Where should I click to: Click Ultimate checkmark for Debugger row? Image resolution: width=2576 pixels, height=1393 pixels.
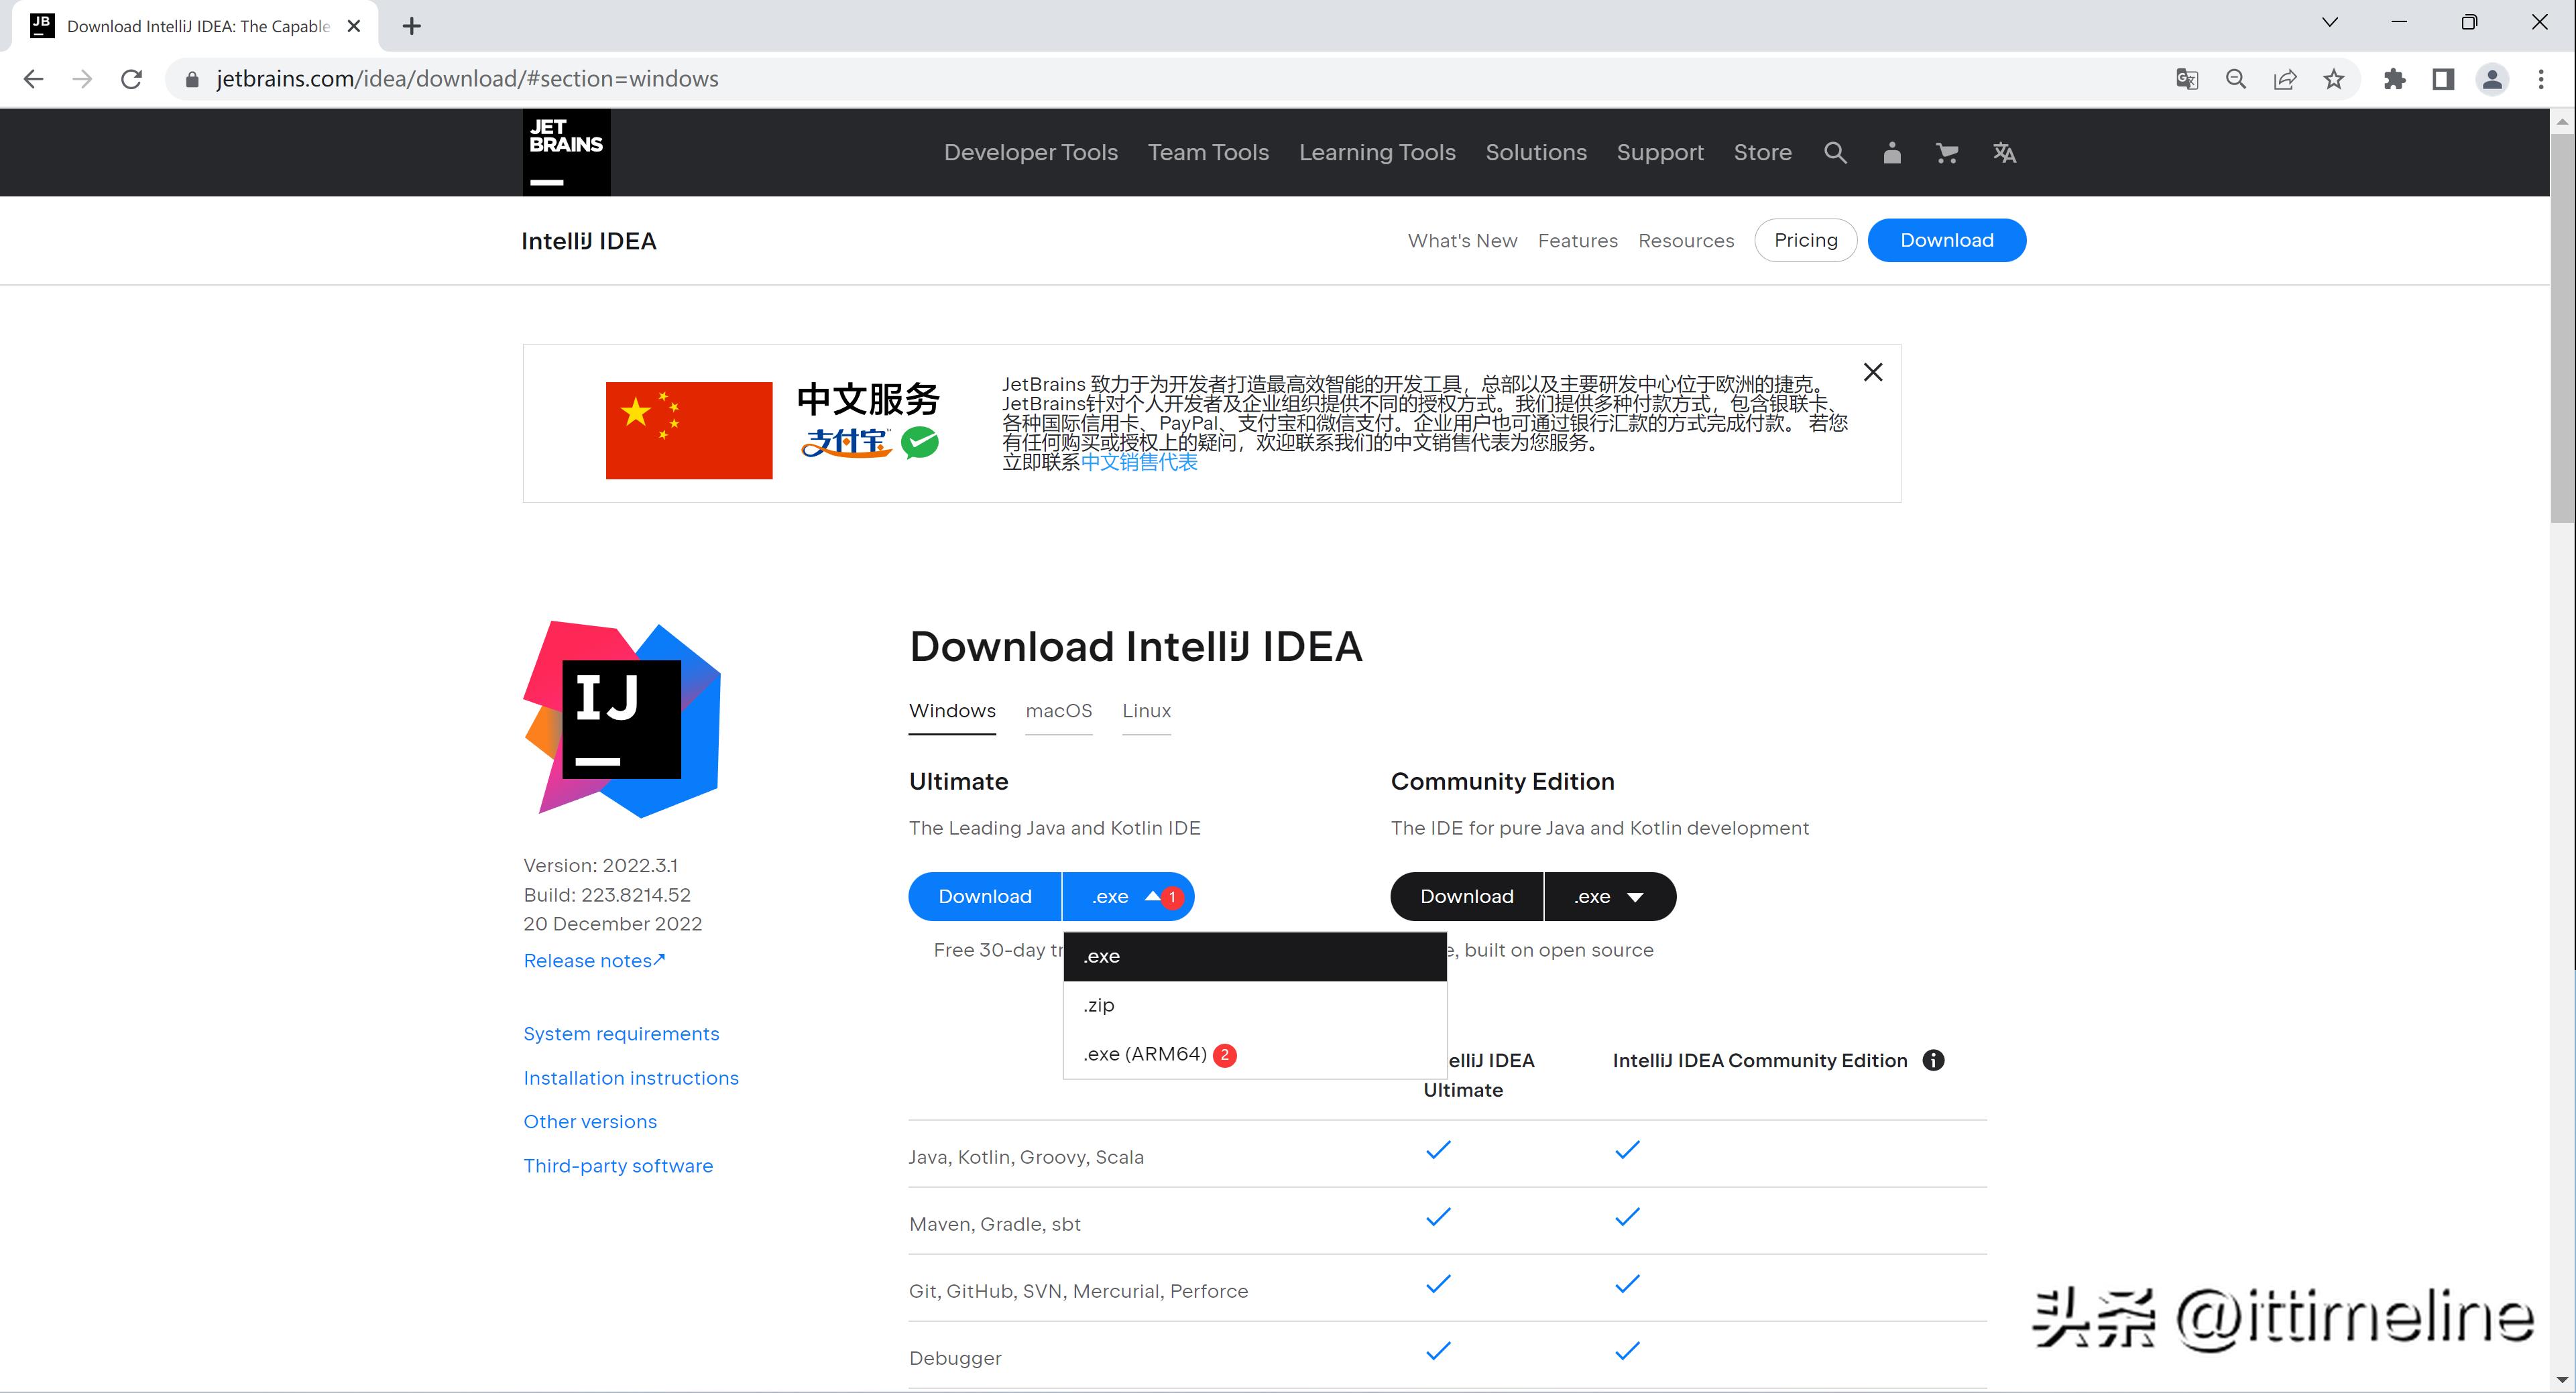tap(1438, 1352)
